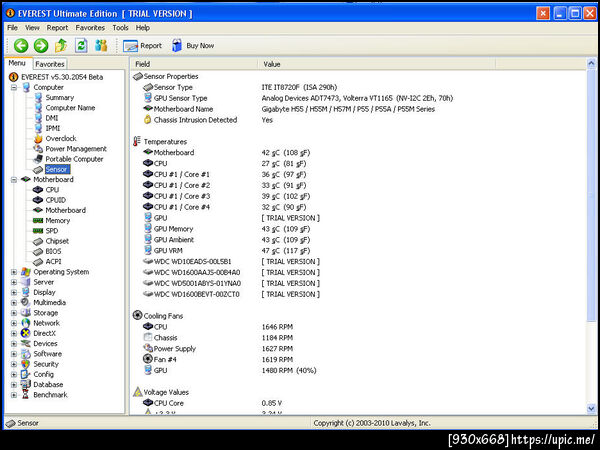This screenshot has height=450, width=600.
Task: Click the CPU chip icon under Motherboard
Action: [38, 190]
